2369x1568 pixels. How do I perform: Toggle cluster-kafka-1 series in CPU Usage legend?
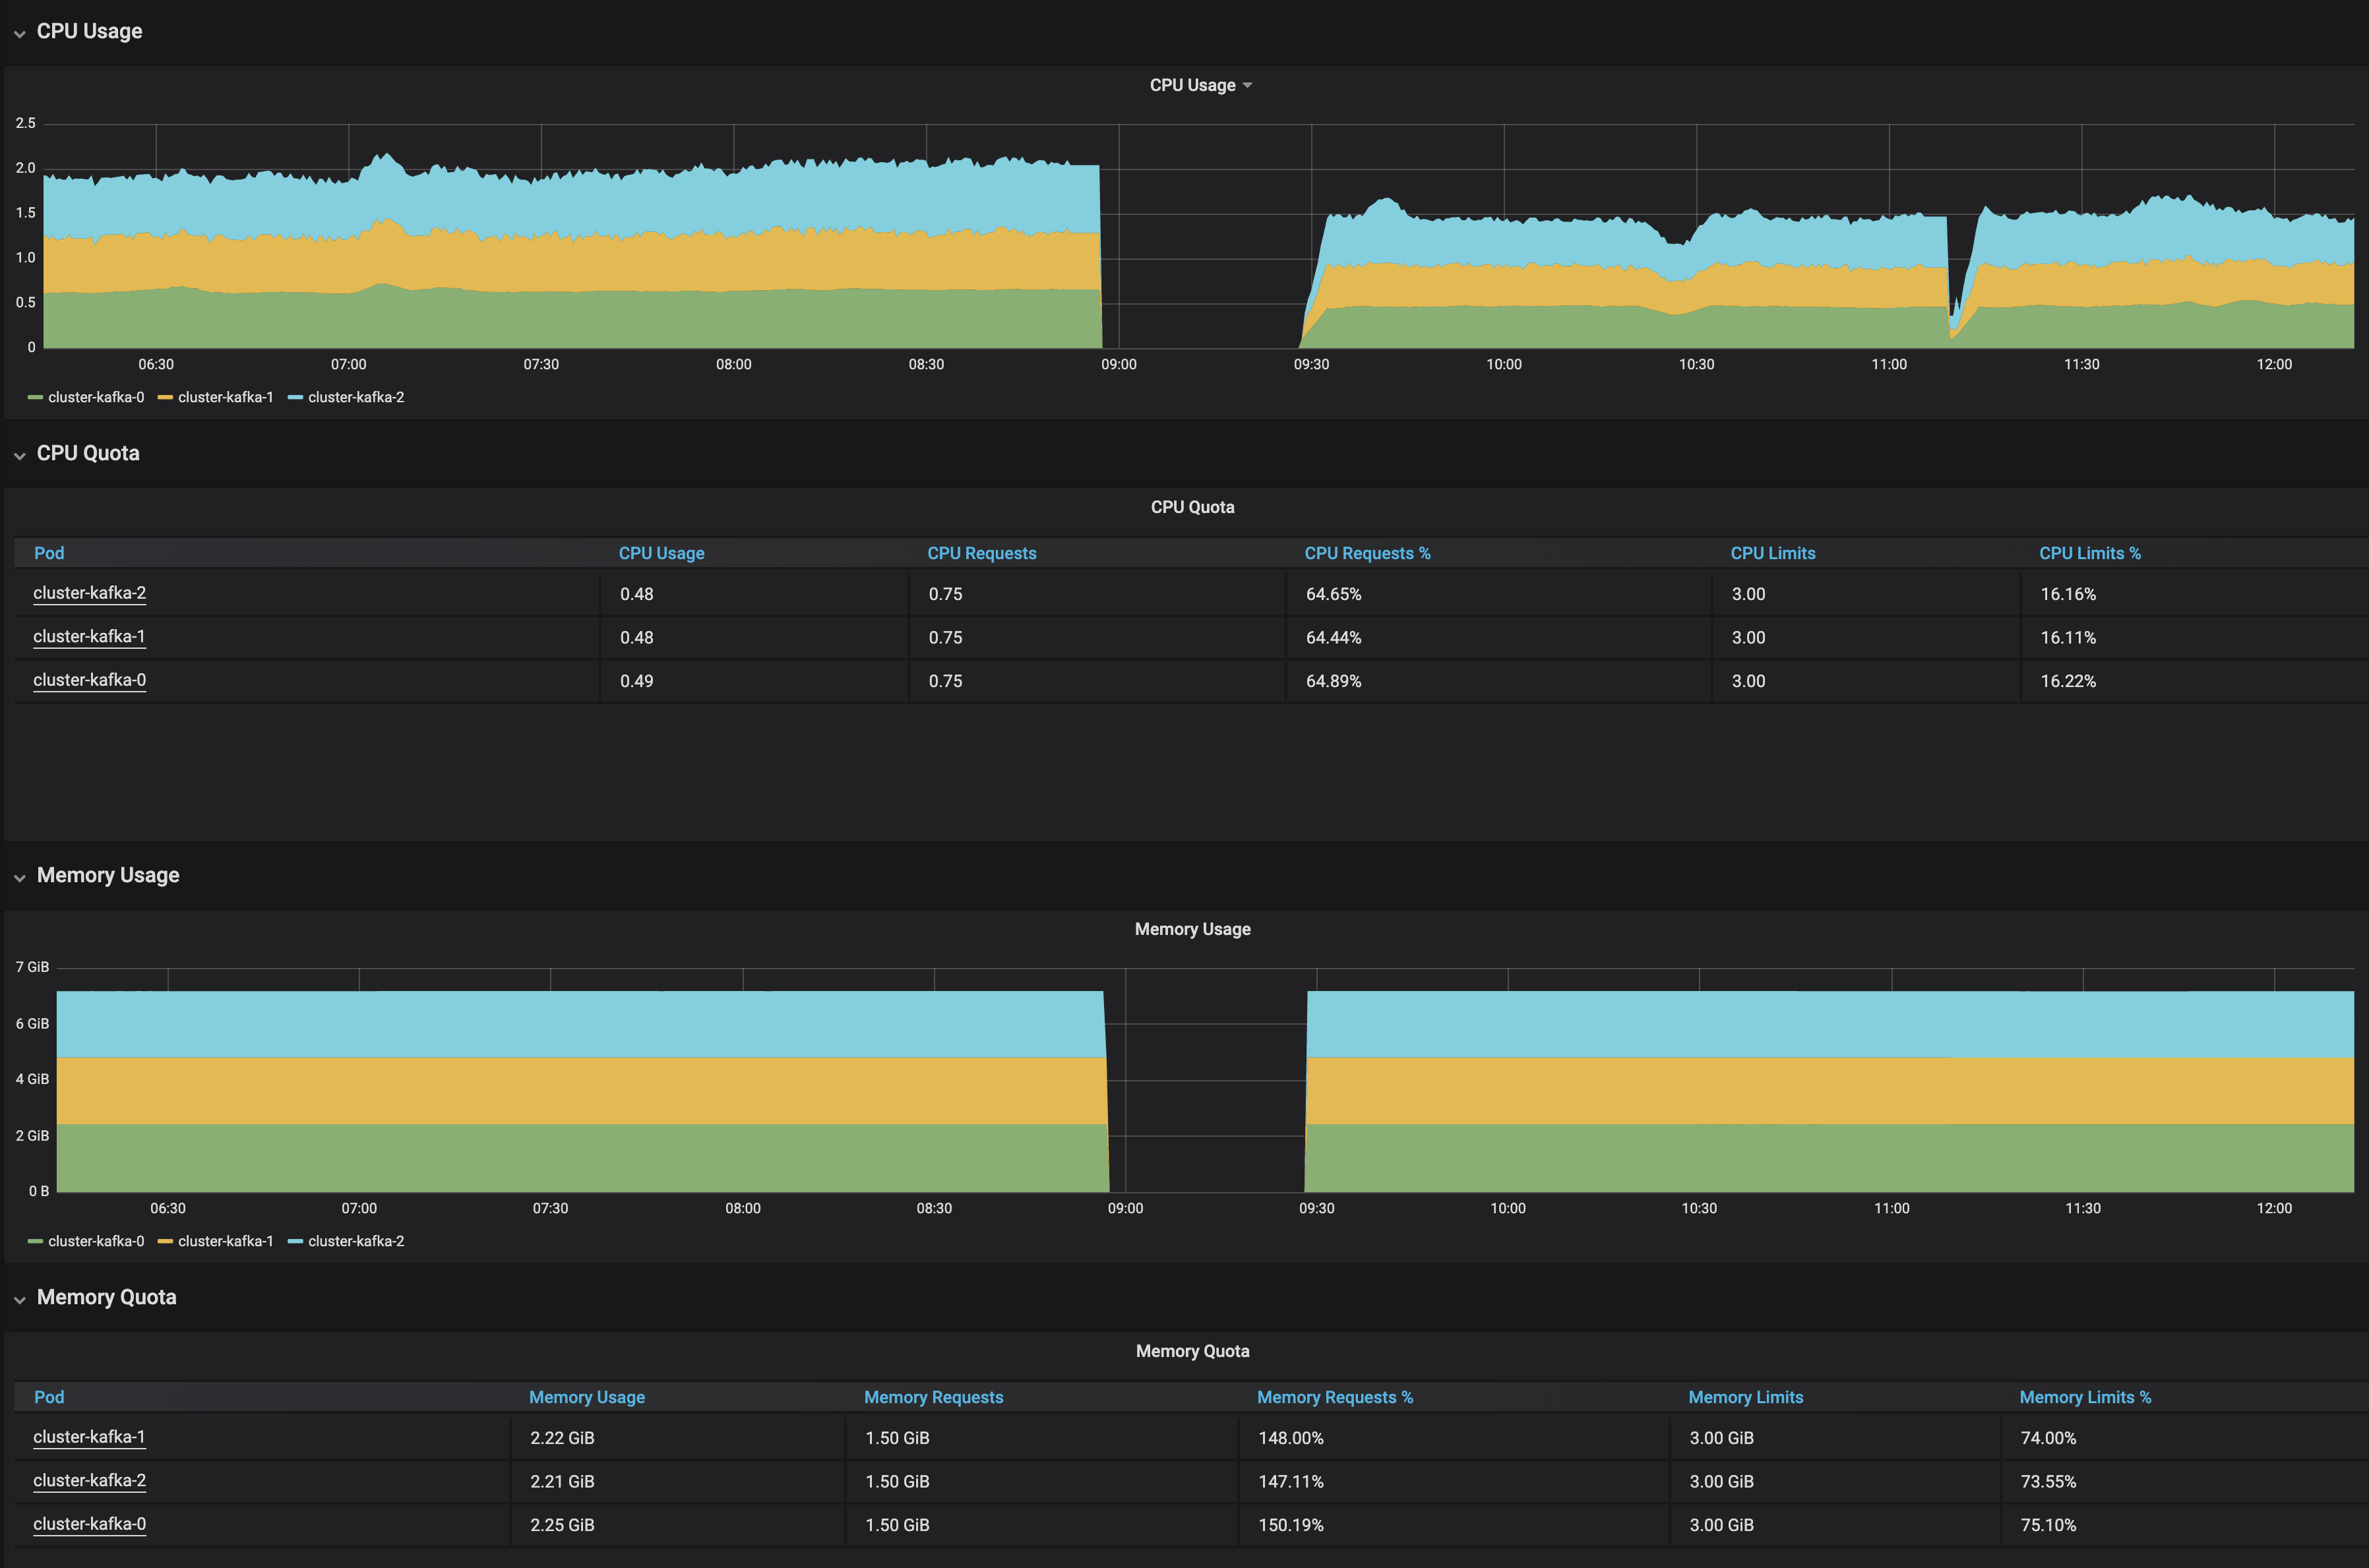click(x=225, y=398)
